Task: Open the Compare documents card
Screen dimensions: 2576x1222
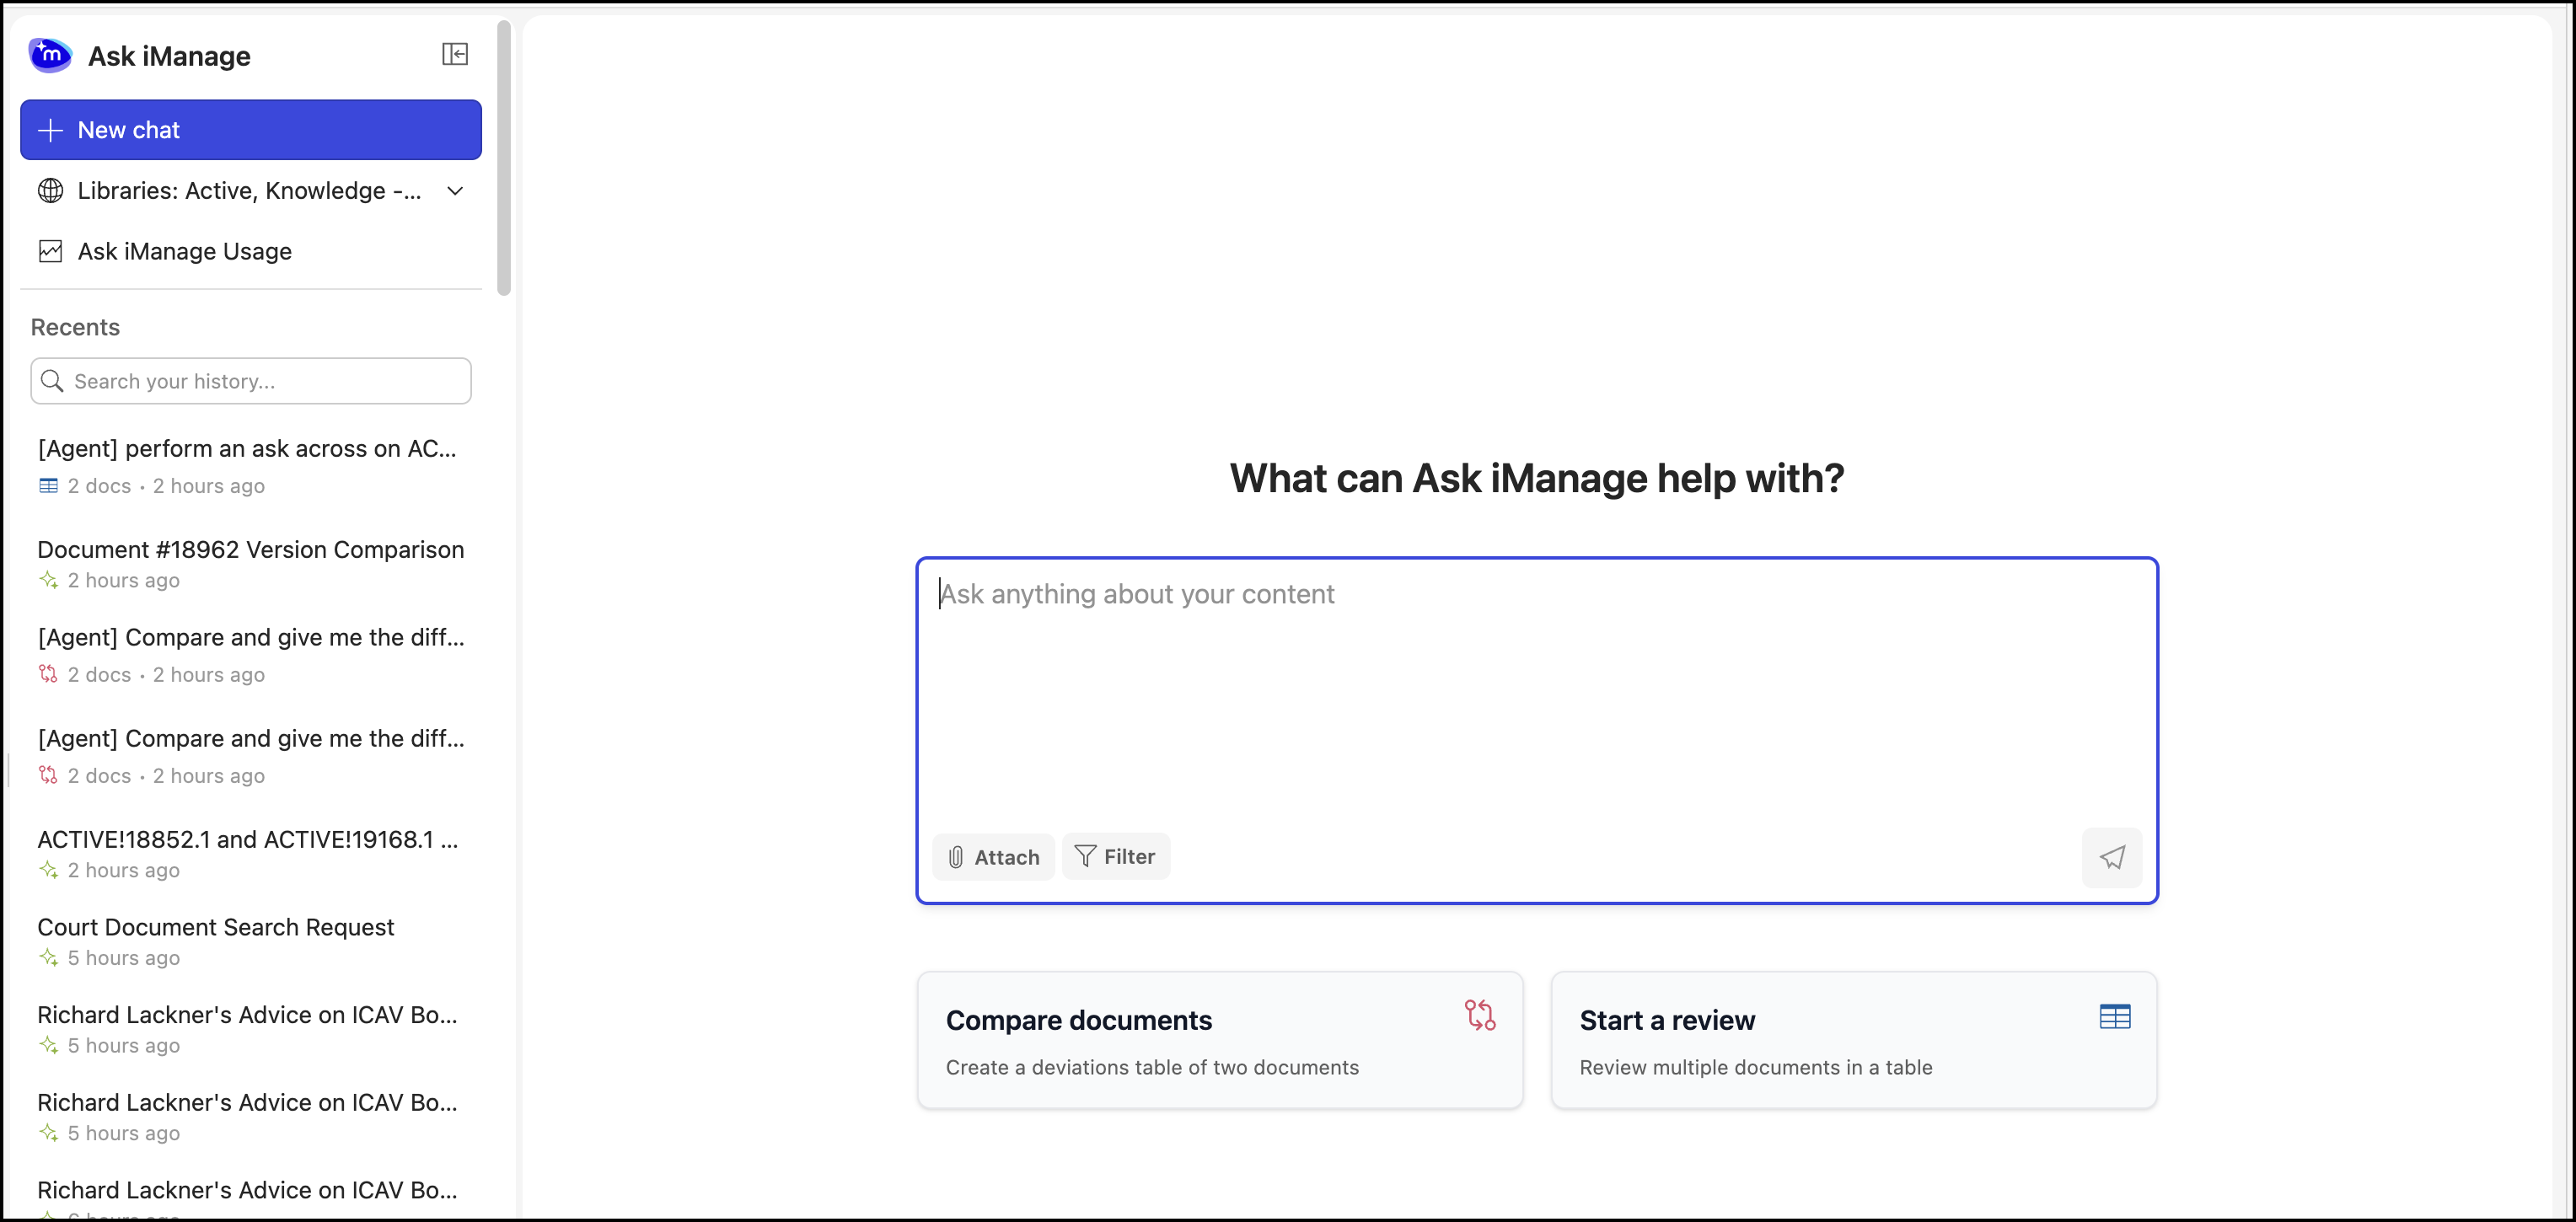Action: click(1220, 1040)
